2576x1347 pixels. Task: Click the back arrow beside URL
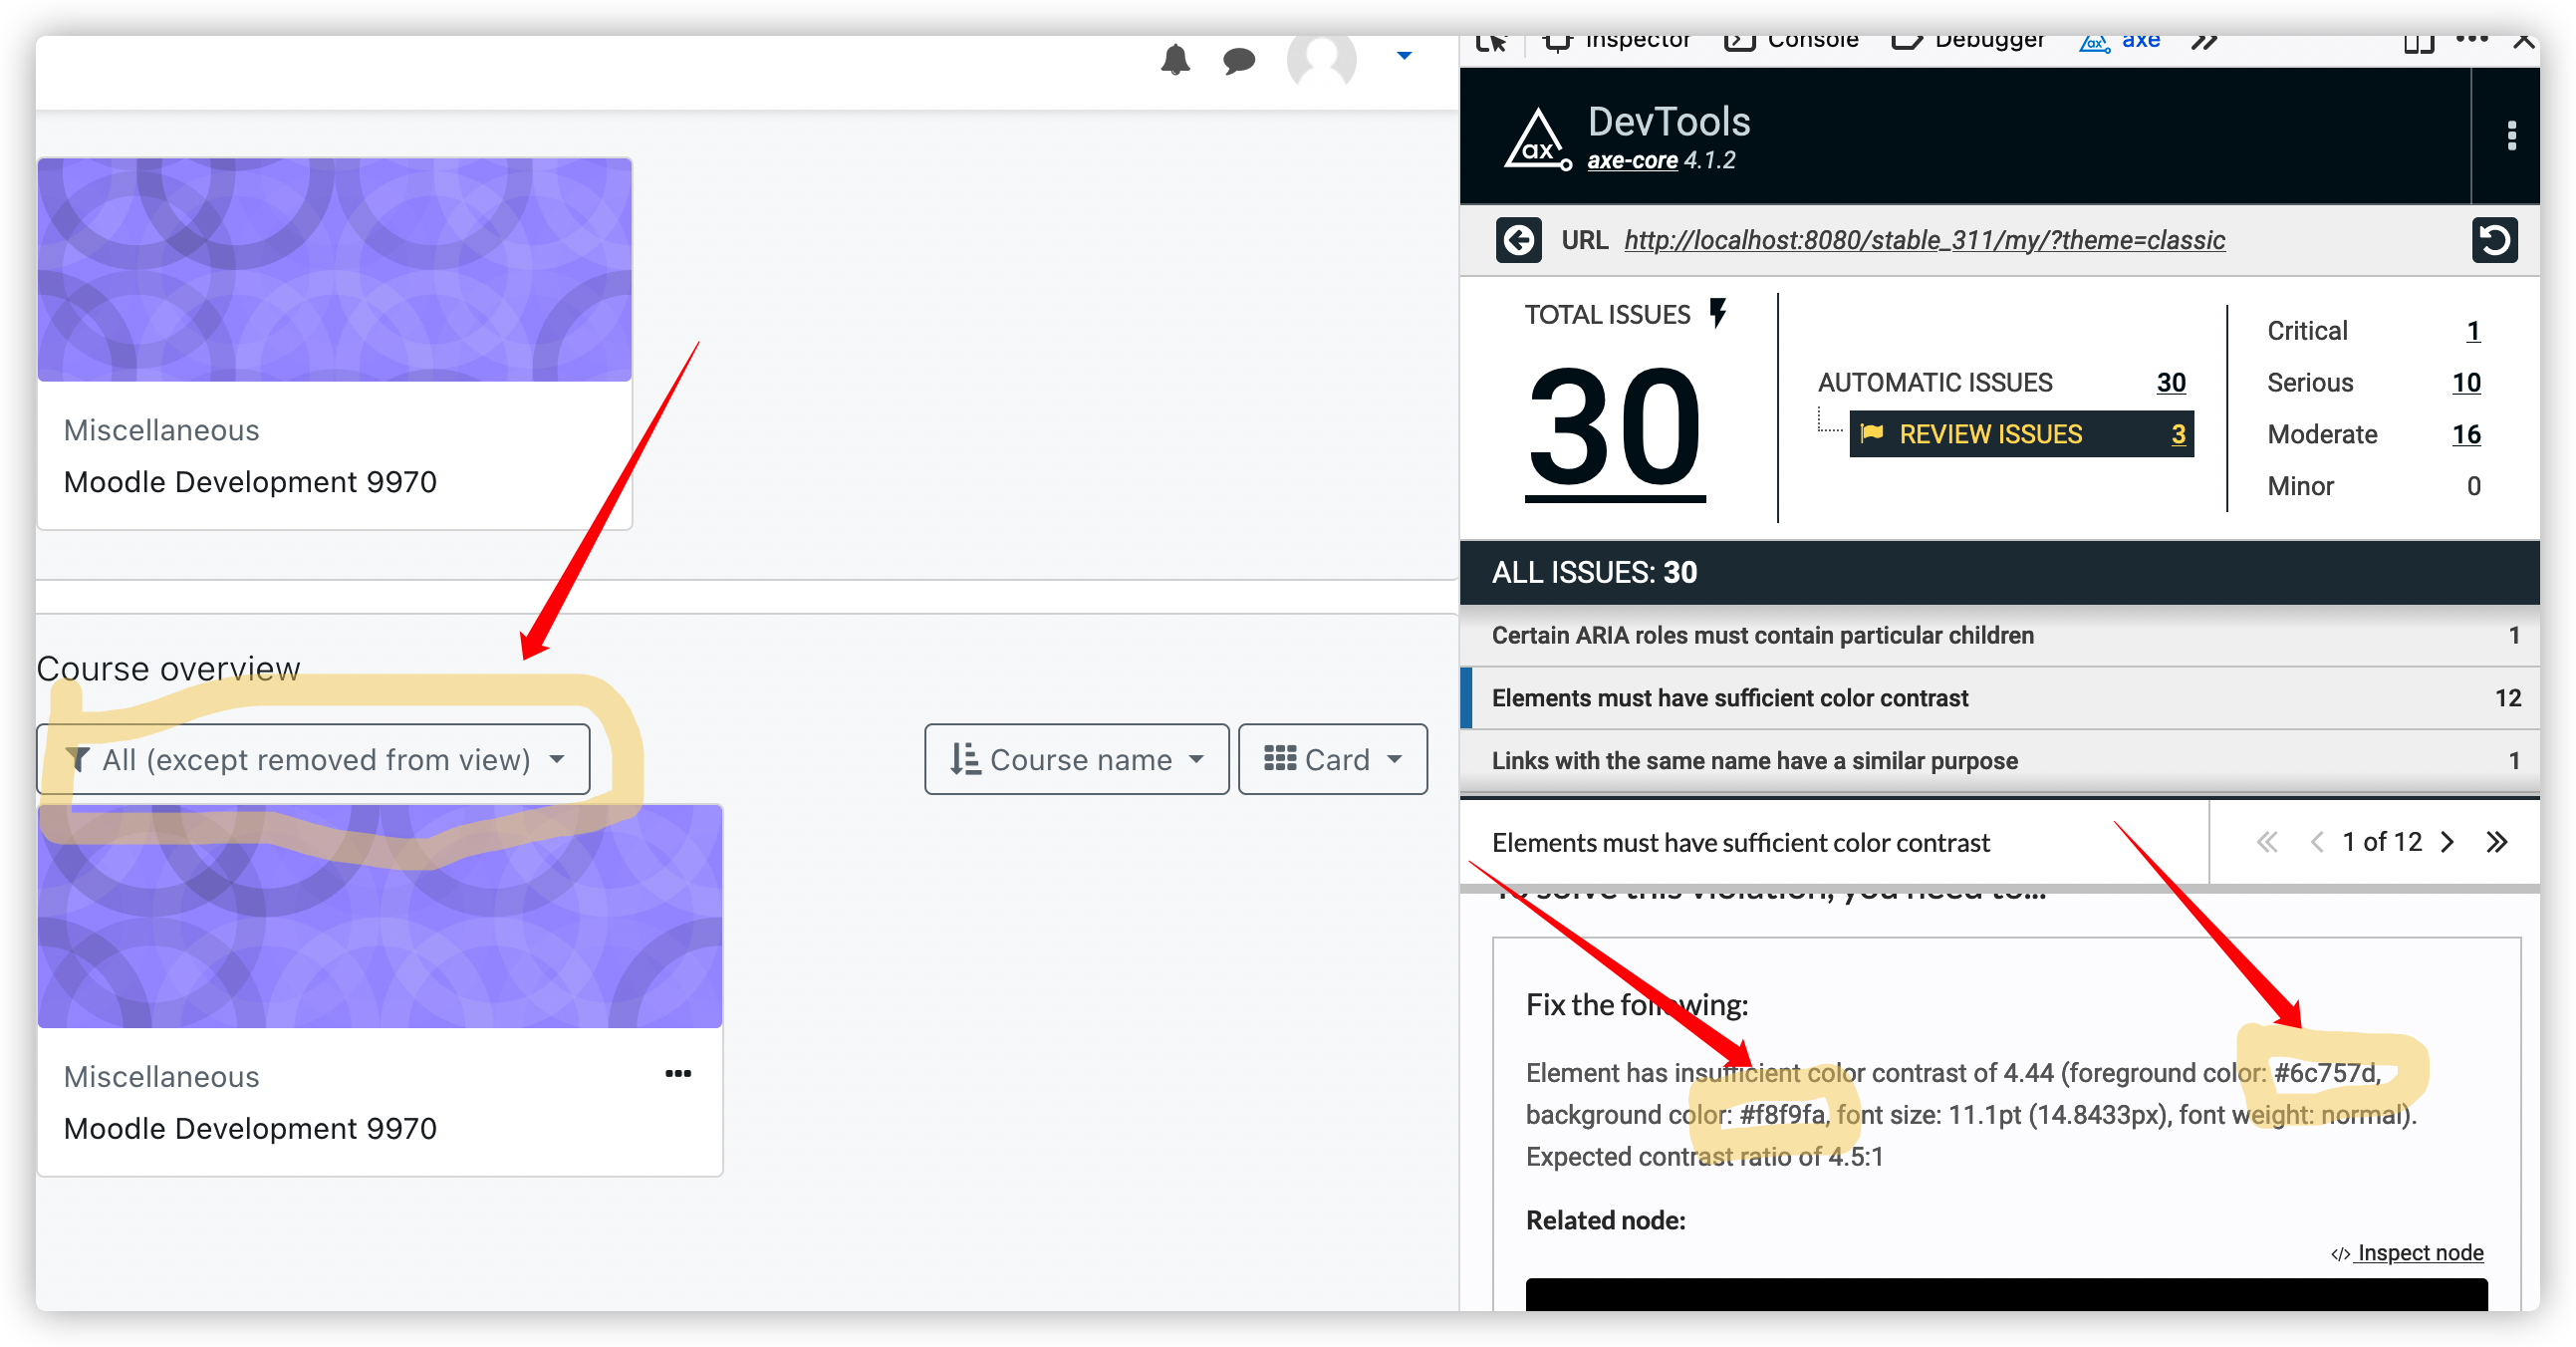coord(1518,240)
